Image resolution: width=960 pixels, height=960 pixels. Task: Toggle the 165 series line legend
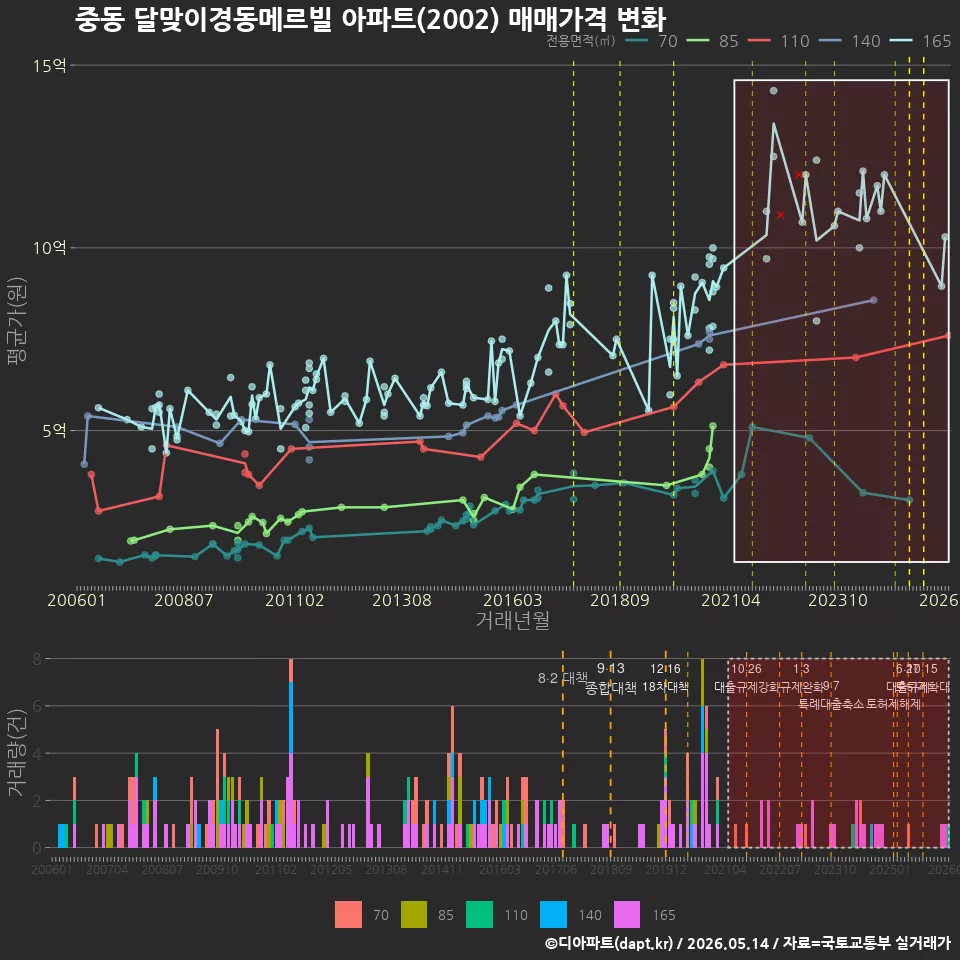(921, 41)
